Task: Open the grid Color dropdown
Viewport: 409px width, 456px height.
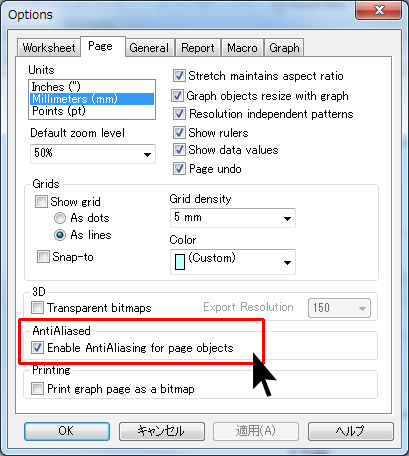Action: point(233,262)
